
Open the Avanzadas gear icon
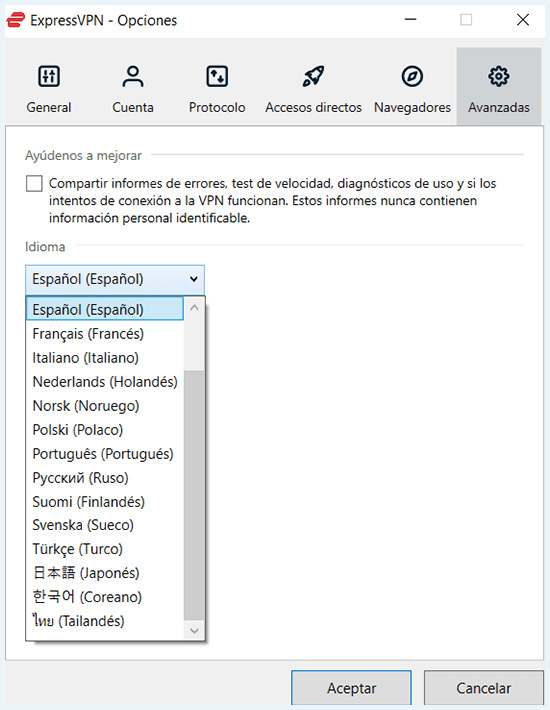498,76
